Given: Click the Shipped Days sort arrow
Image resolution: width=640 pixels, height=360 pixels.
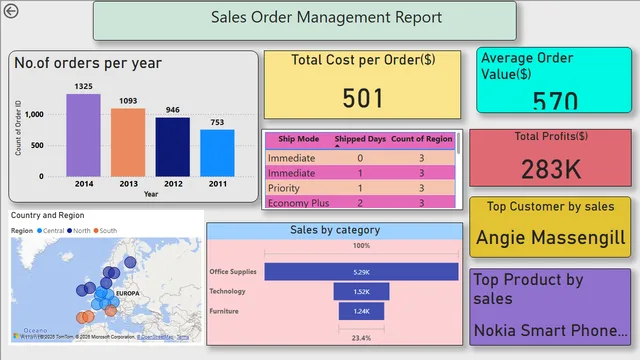Looking at the screenshot, I should [x=337, y=146].
